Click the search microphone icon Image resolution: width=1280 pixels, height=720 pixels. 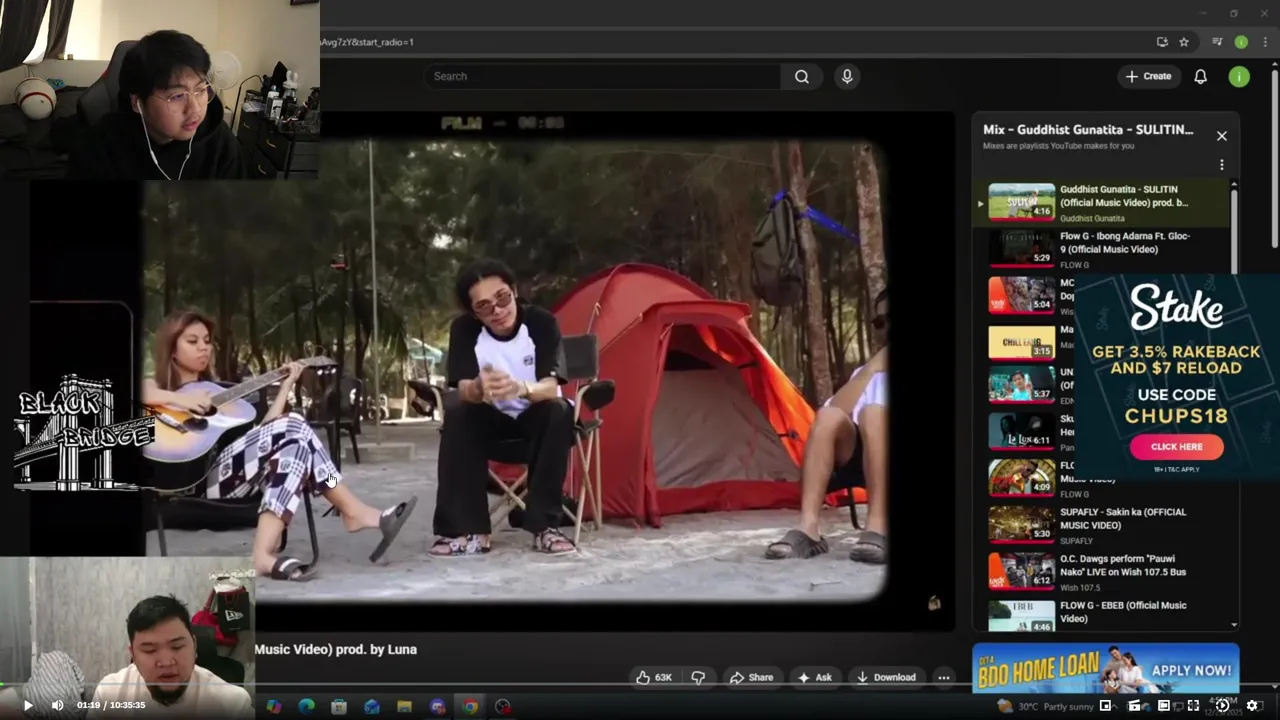pyautogui.click(x=847, y=76)
